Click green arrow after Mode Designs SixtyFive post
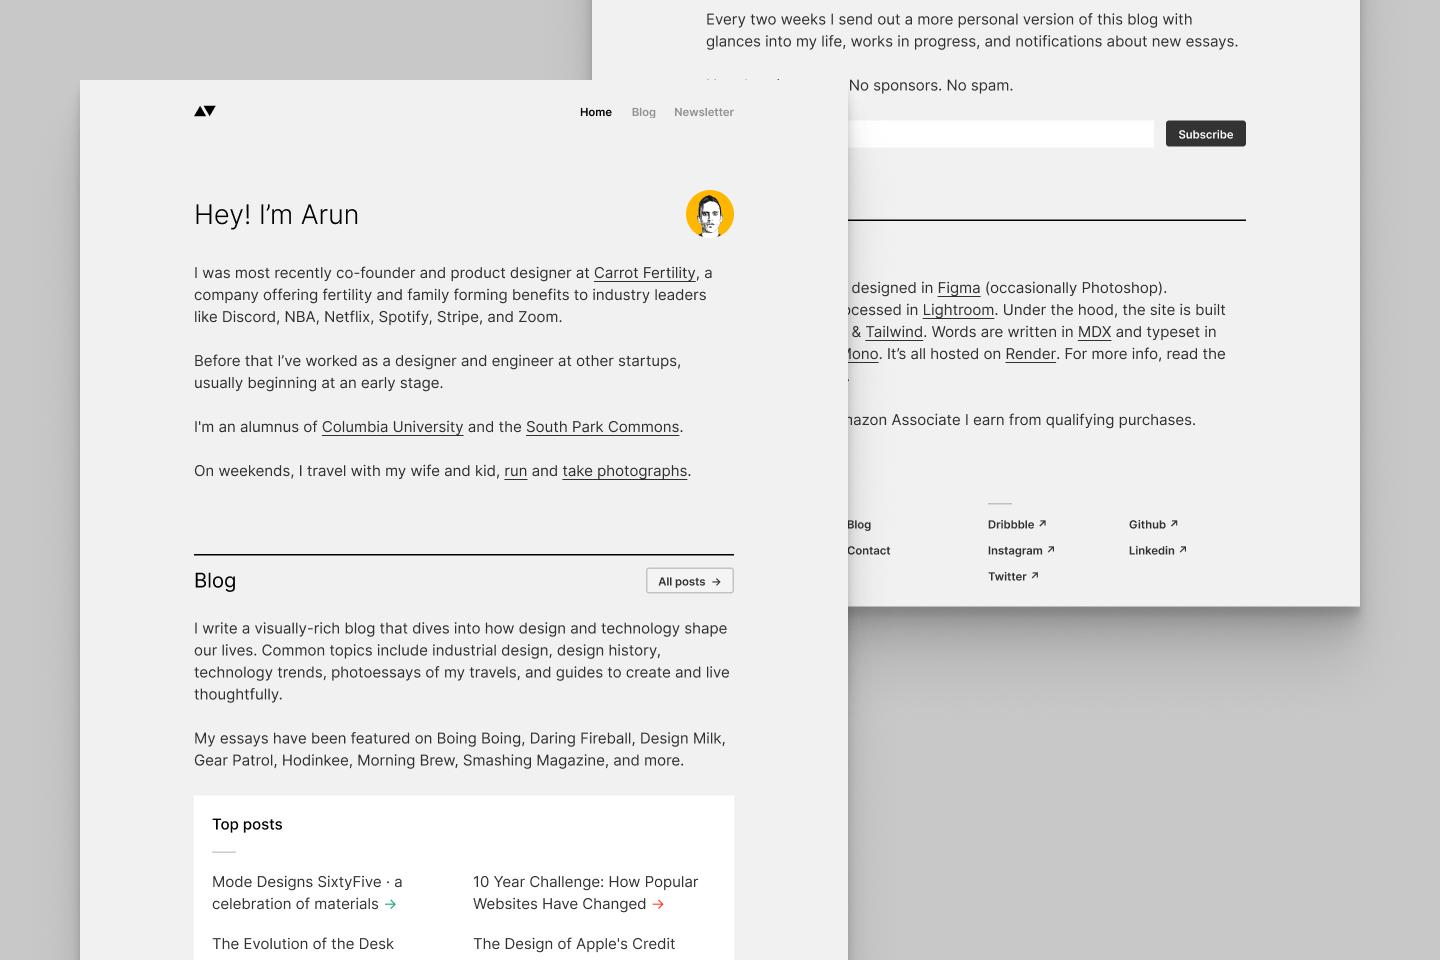This screenshot has width=1440, height=960. [x=390, y=904]
